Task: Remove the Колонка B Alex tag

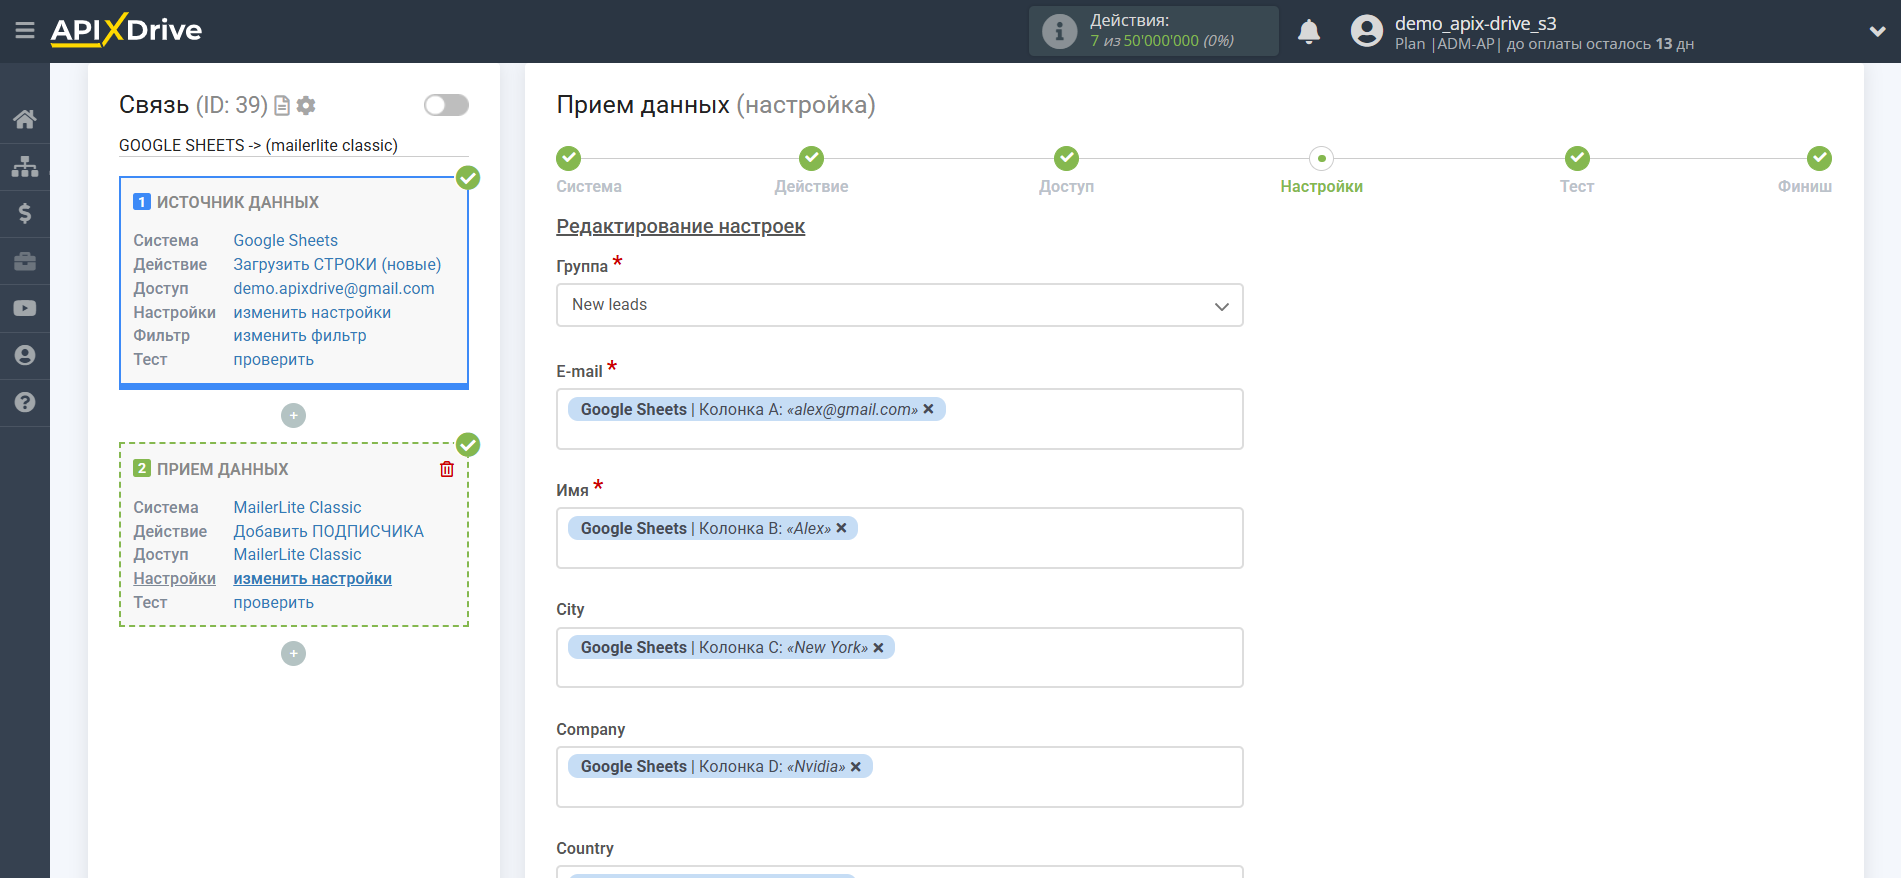Action: point(841,528)
